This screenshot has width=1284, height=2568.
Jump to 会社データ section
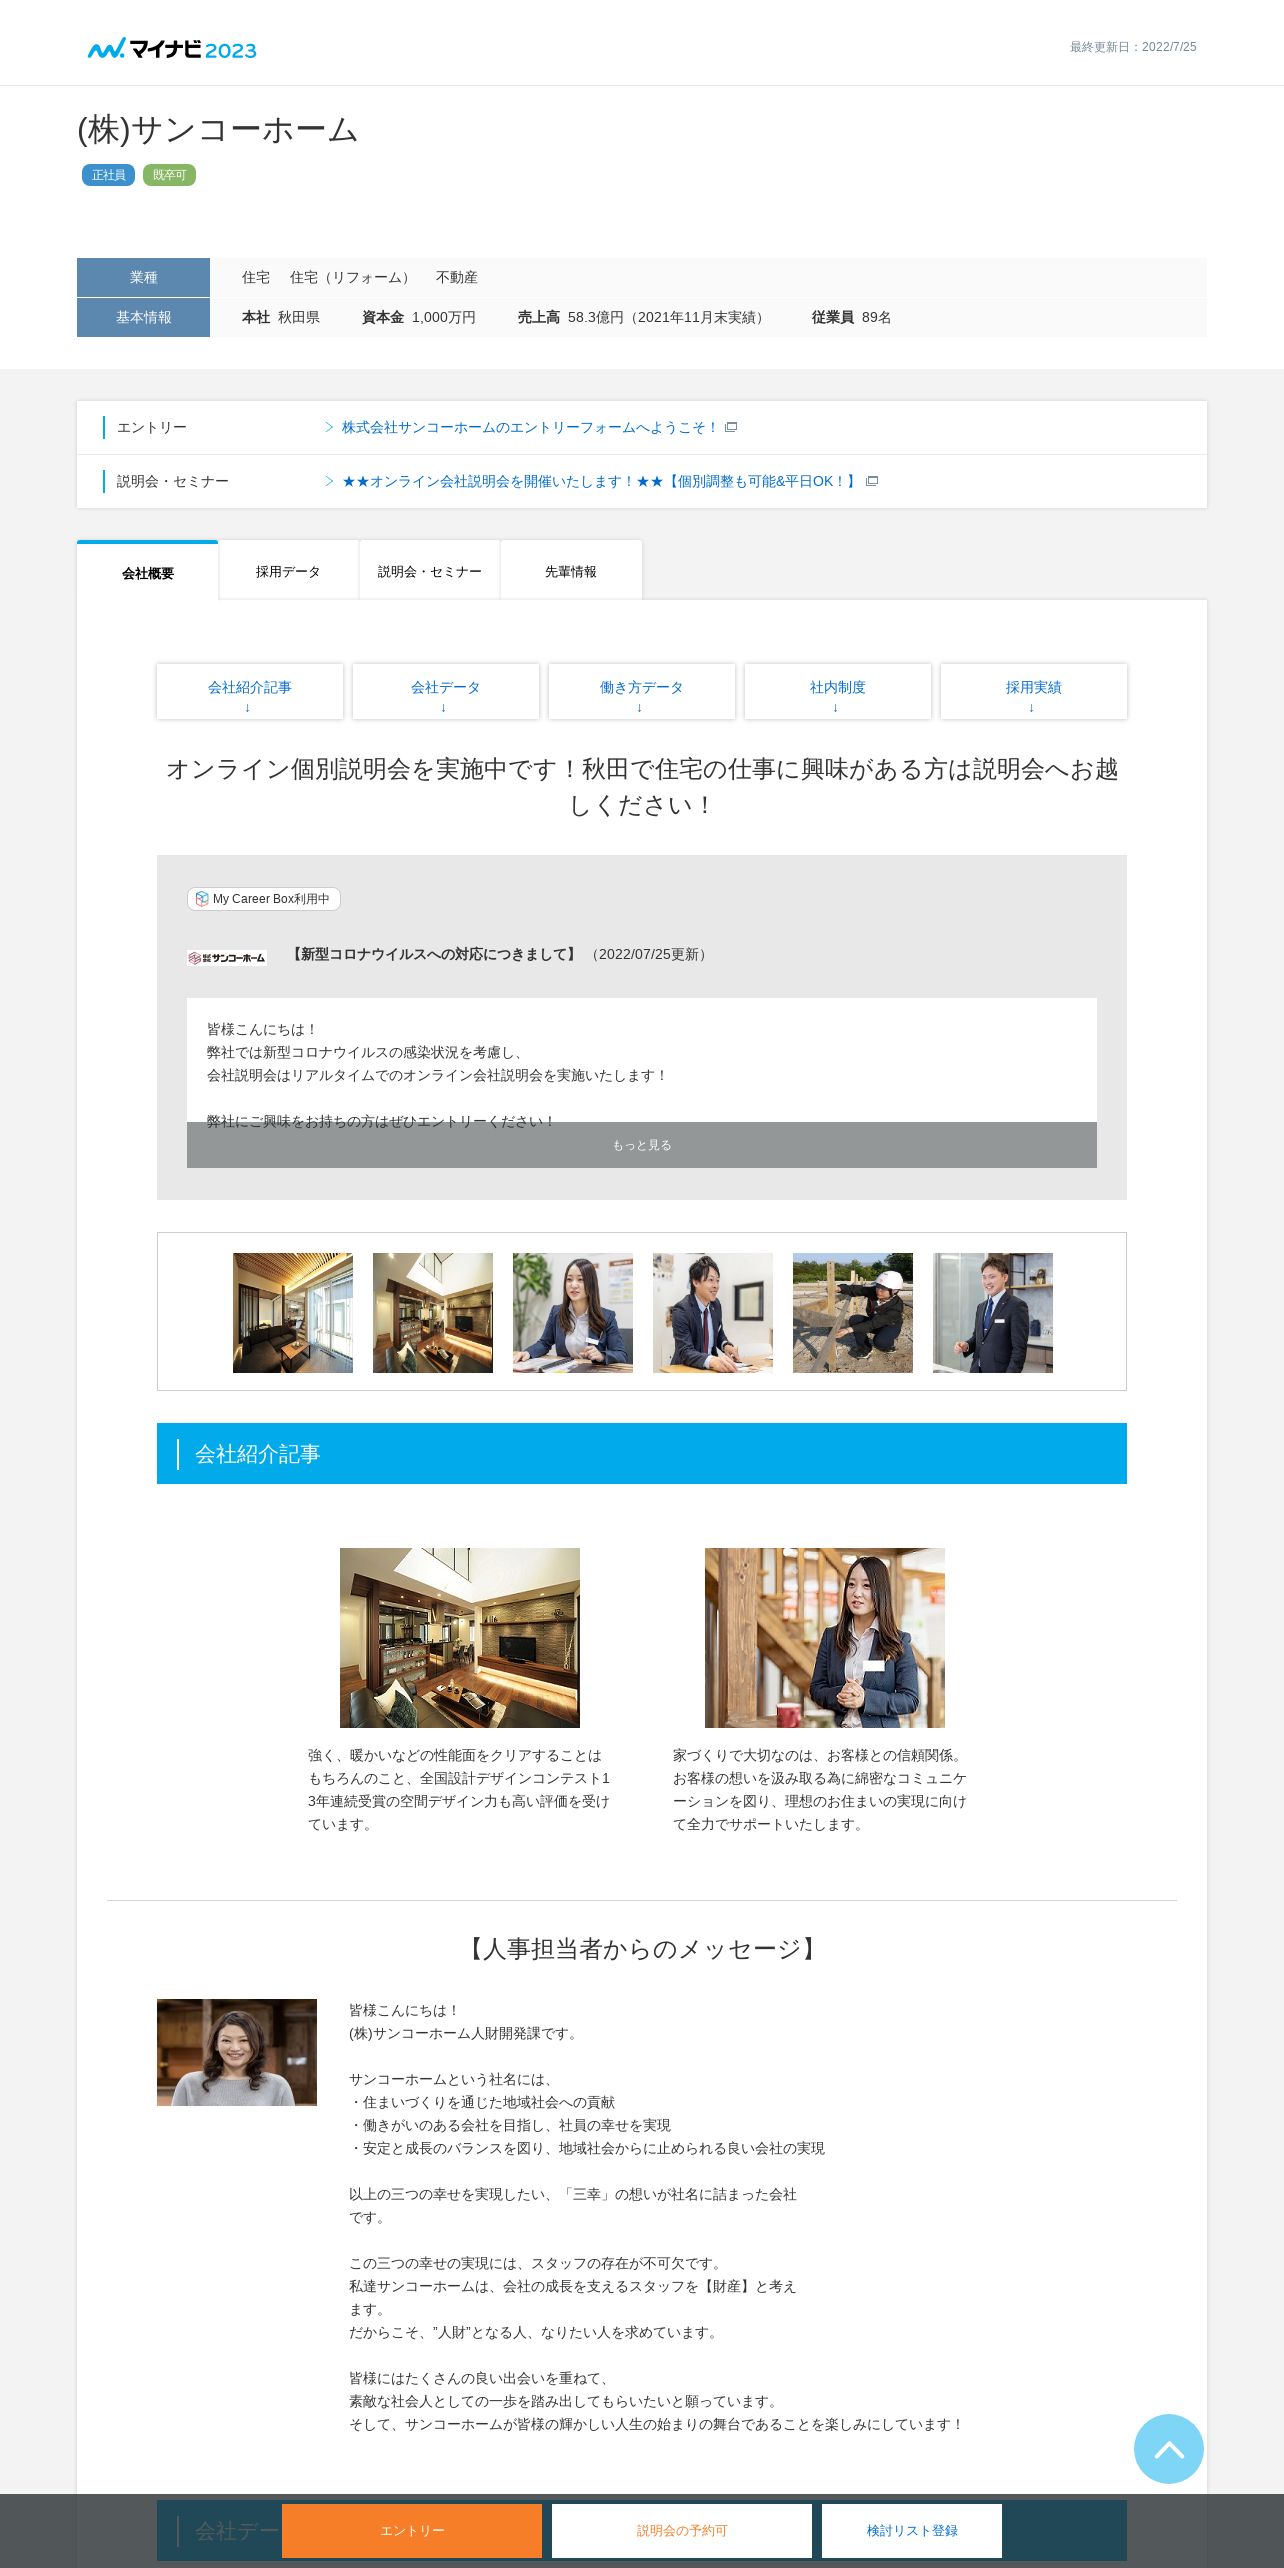click(x=446, y=691)
